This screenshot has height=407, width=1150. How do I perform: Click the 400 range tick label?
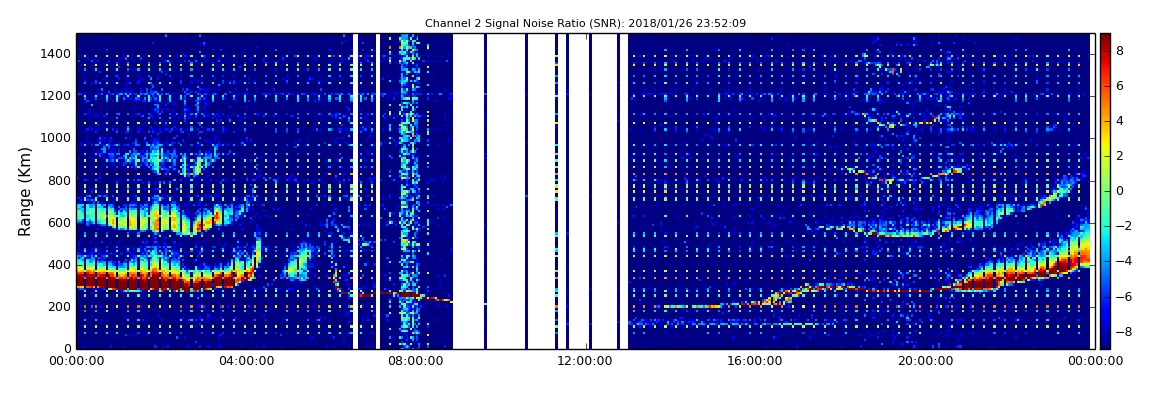click(59, 265)
